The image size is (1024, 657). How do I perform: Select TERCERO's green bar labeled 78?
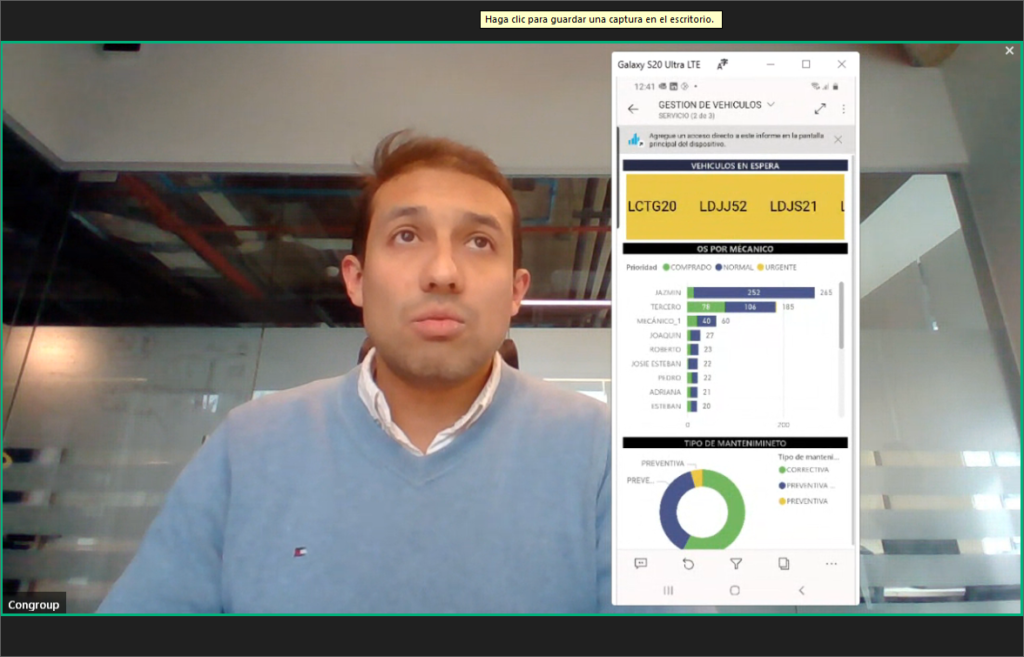(705, 307)
